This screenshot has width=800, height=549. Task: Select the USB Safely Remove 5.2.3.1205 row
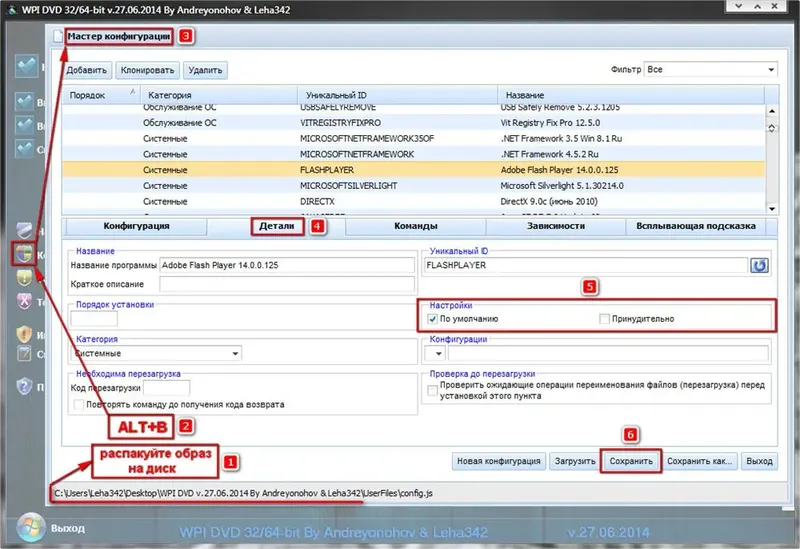[x=413, y=108]
